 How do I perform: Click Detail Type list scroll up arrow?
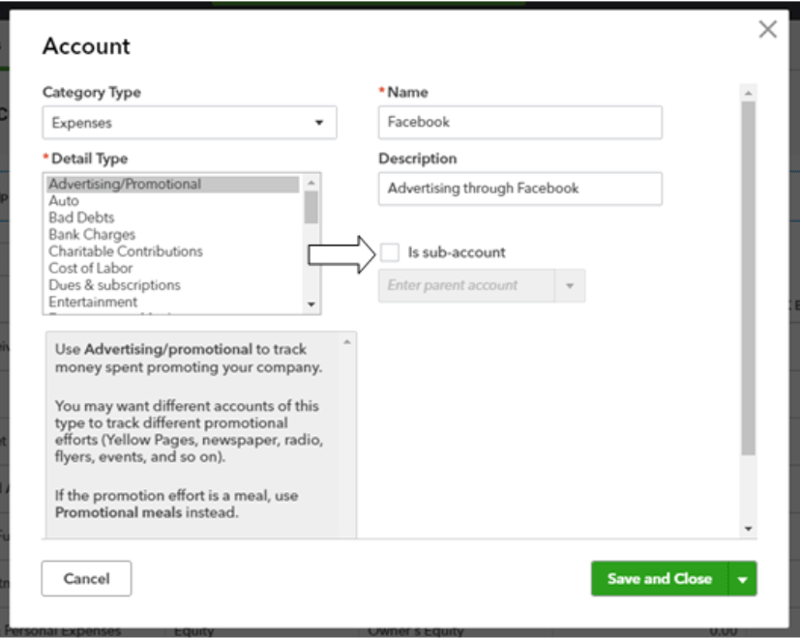tap(311, 182)
